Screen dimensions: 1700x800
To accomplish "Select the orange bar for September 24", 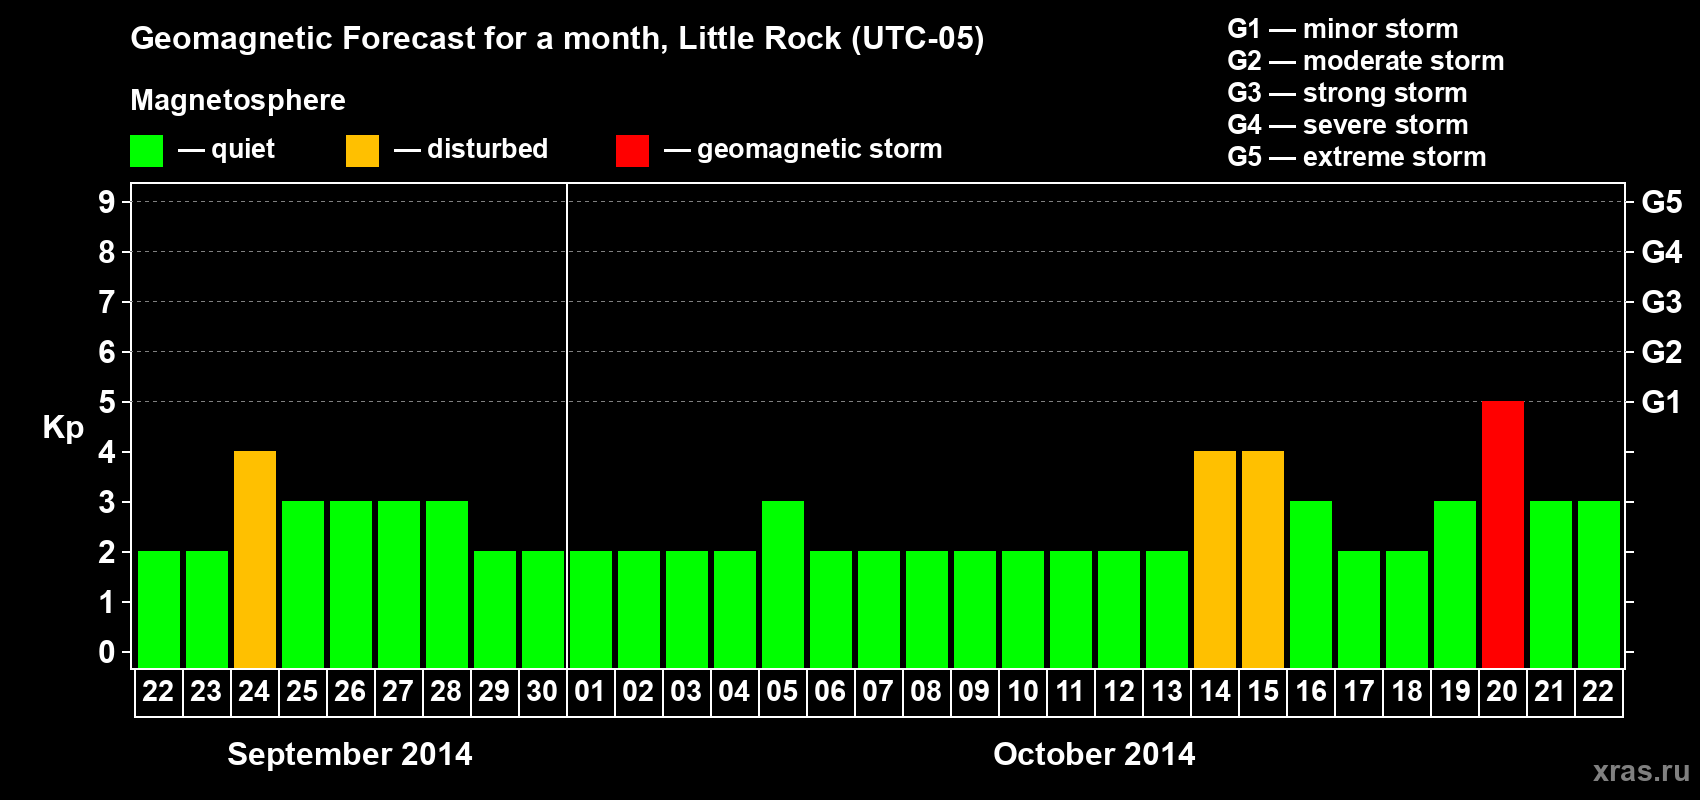I will (254, 559).
